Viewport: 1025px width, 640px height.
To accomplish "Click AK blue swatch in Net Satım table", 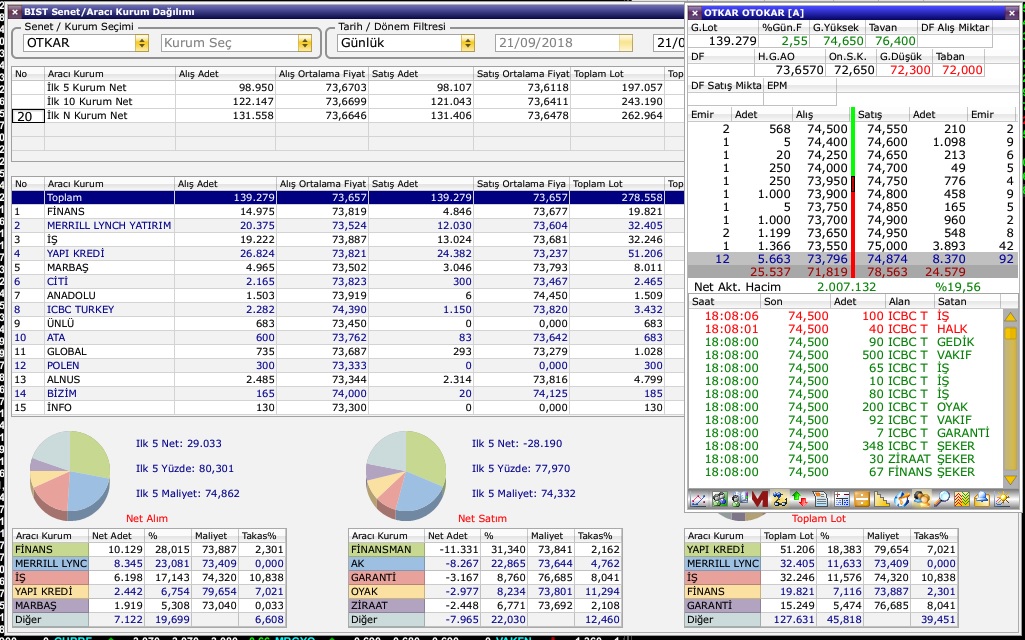I will point(386,564).
